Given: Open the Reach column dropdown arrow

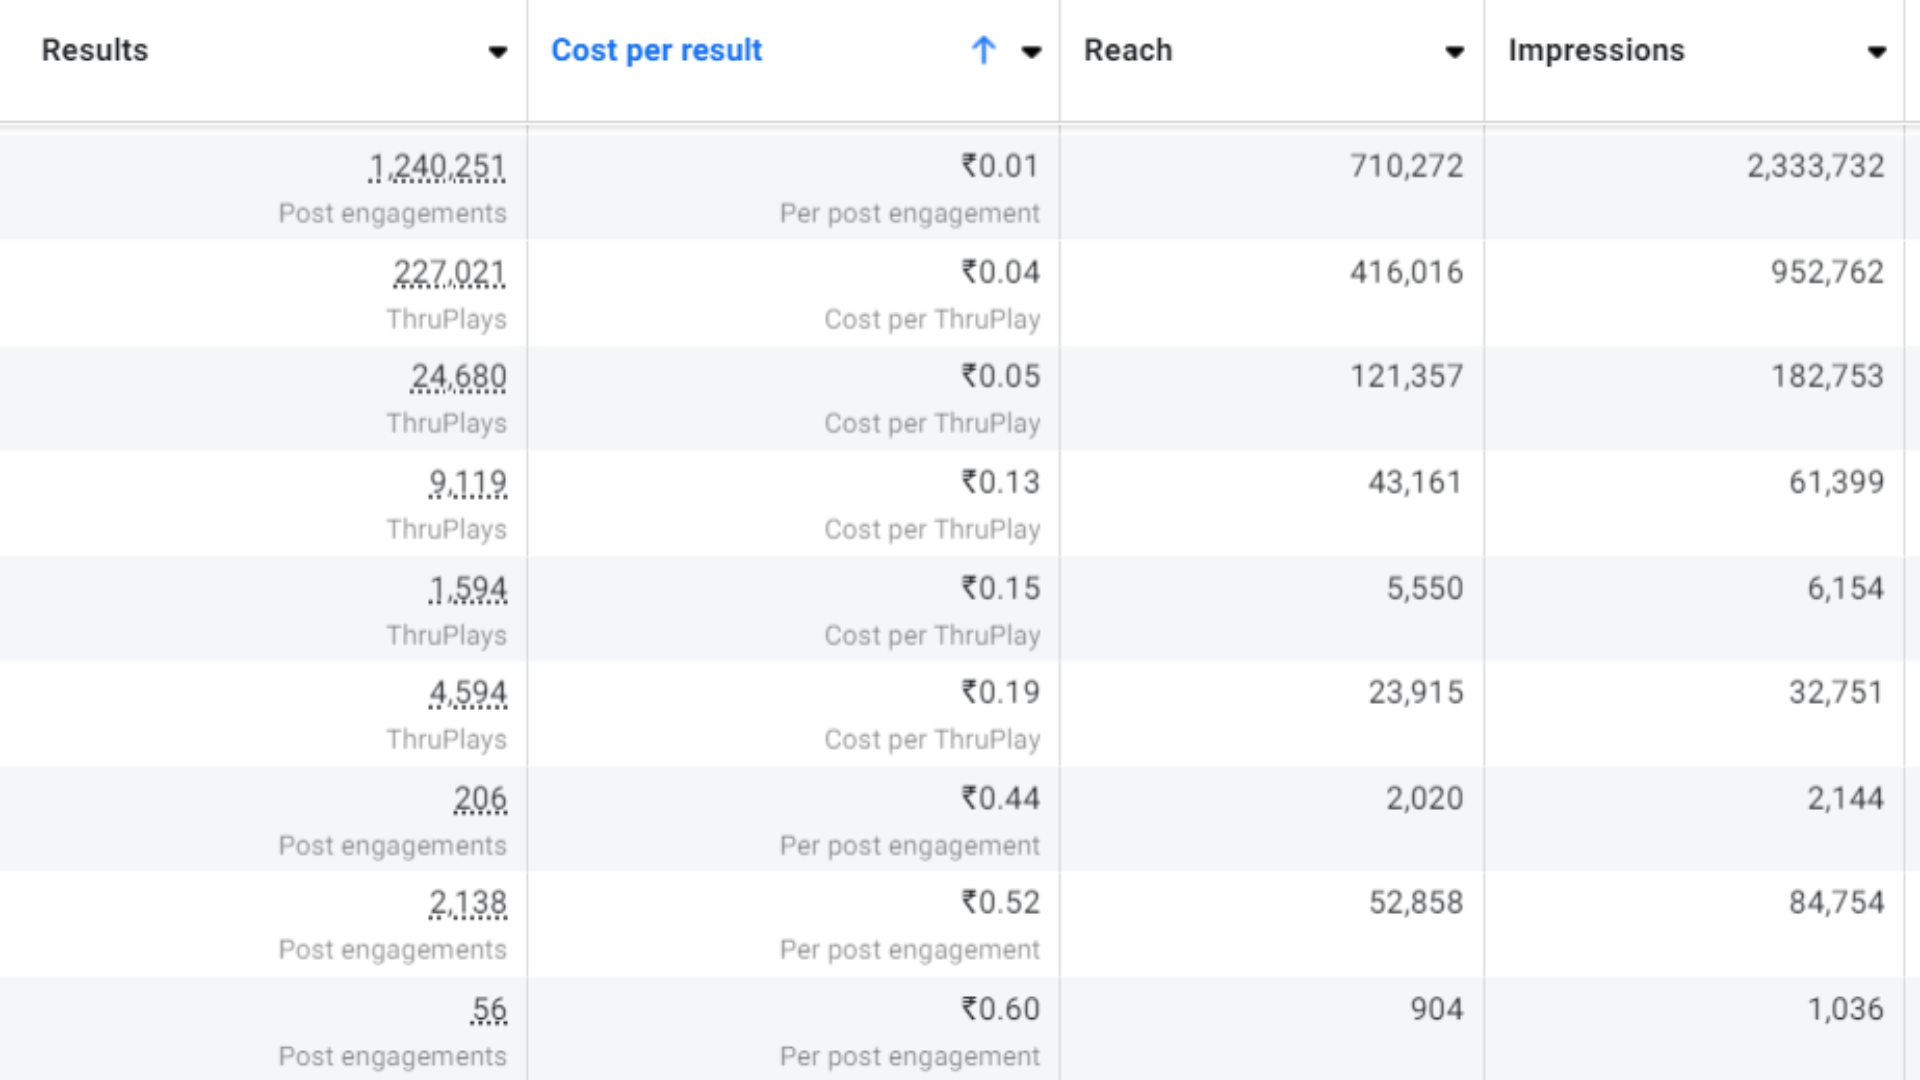Looking at the screenshot, I should (x=1454, y=52).
